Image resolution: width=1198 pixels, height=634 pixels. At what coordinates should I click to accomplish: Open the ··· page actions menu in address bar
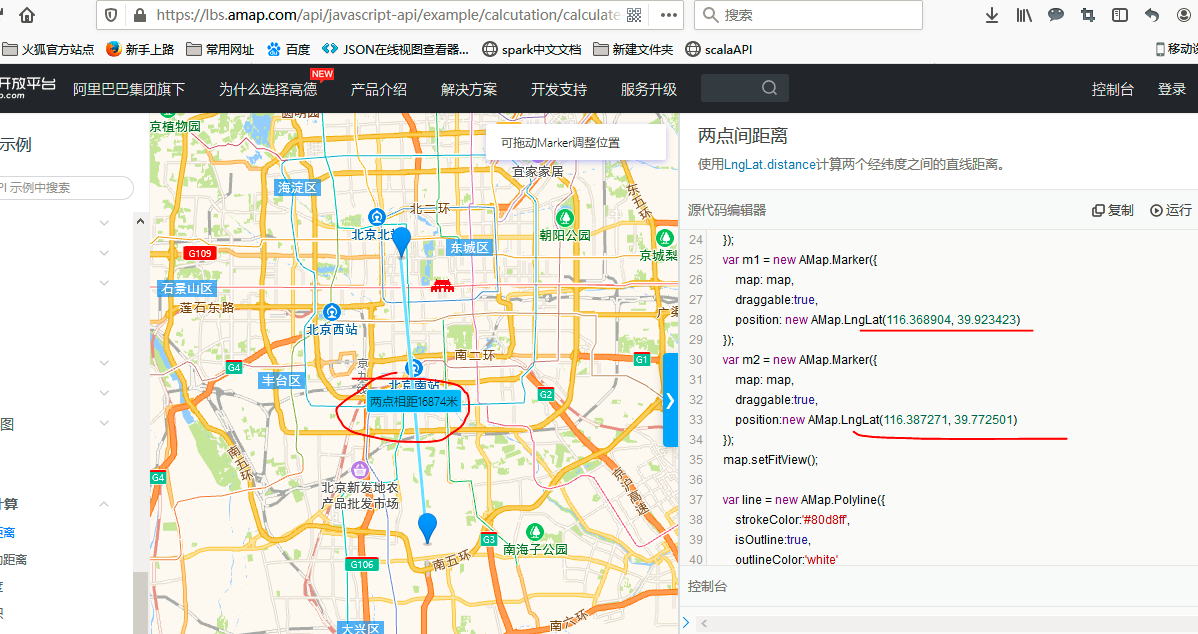click(x=668, y=15)
